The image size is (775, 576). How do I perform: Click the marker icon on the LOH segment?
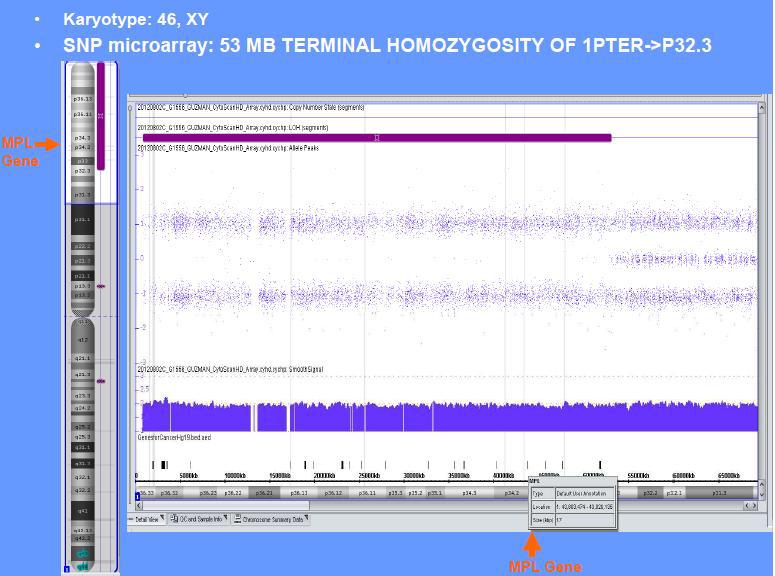(377, 138)
